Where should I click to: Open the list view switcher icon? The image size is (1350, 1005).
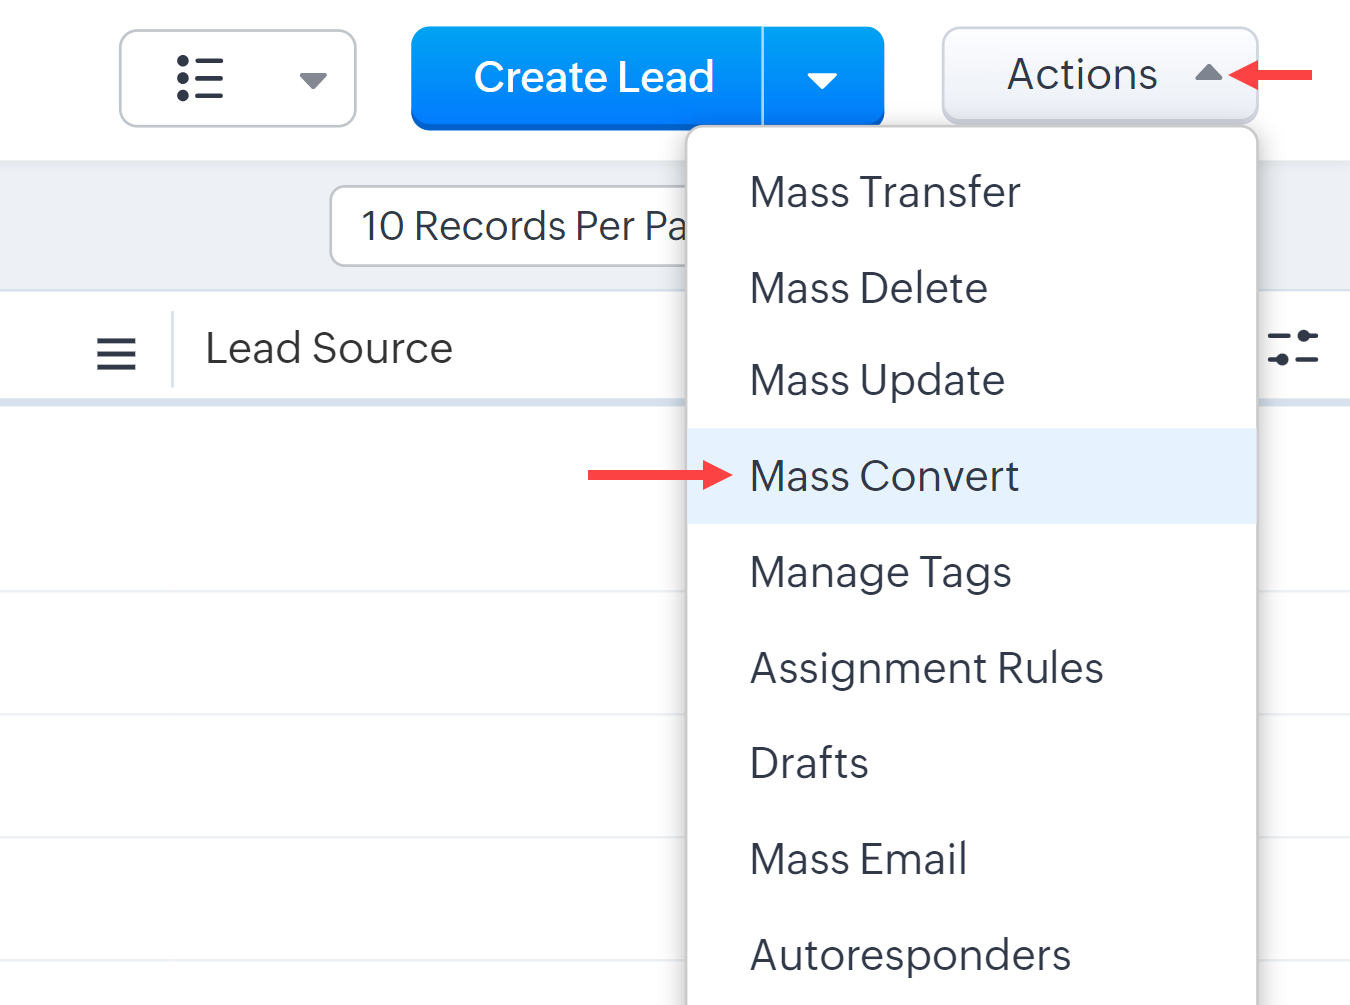pyautogui.click(x=200, y=78)
